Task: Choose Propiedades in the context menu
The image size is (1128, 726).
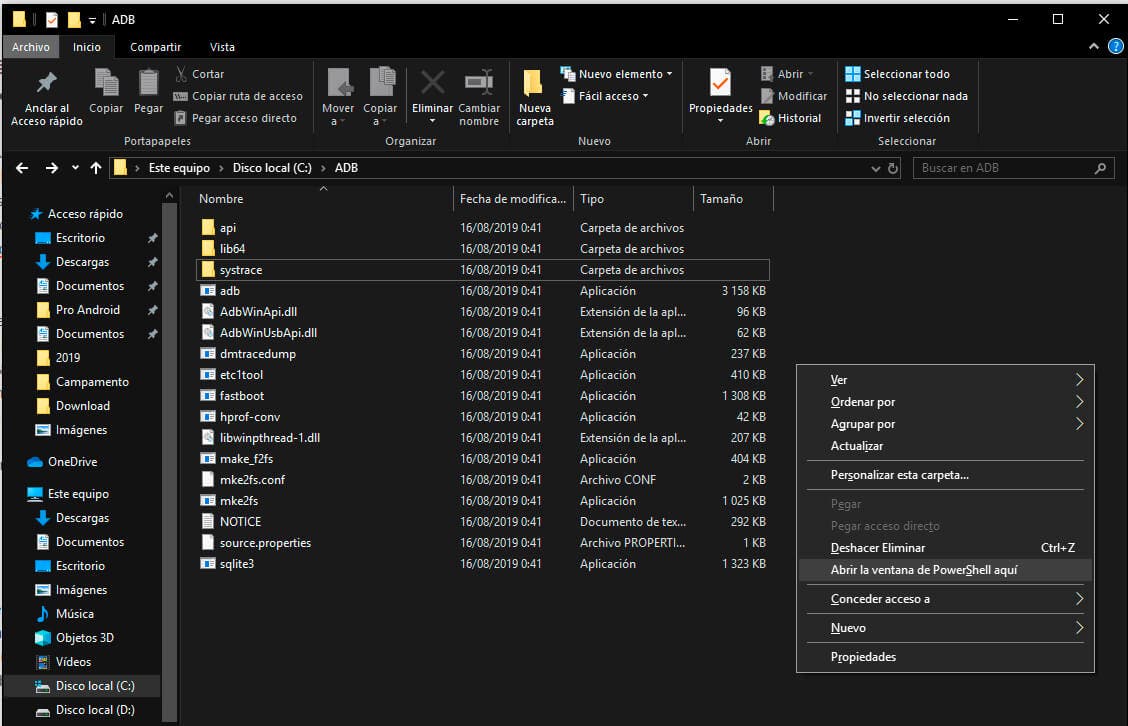Action: tap(863, 657)
